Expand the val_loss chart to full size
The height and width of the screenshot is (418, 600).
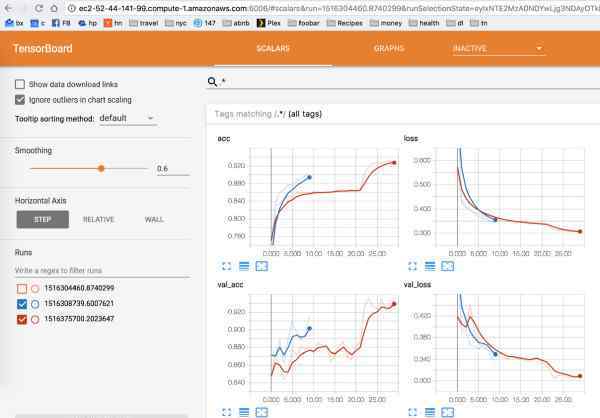point(412,412)
